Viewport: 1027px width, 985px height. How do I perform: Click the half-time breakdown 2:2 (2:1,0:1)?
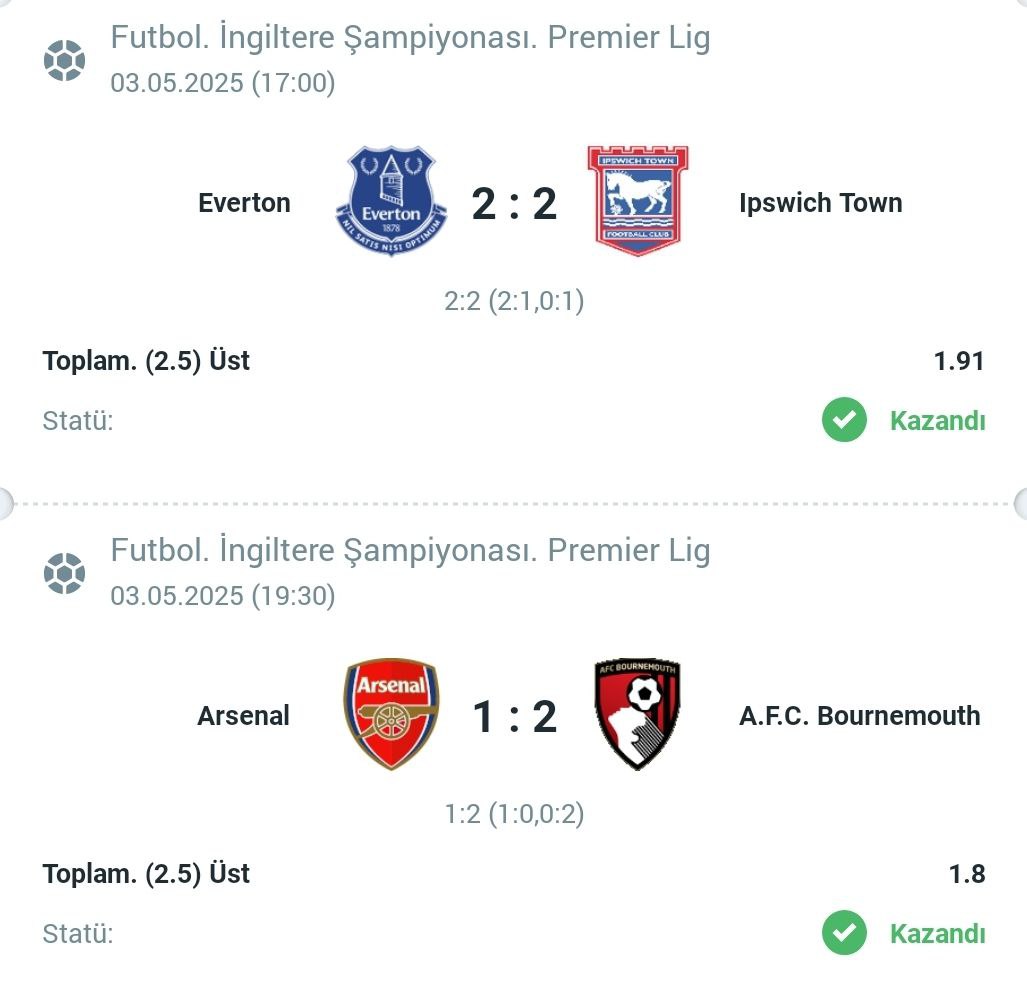click(514, 301)
